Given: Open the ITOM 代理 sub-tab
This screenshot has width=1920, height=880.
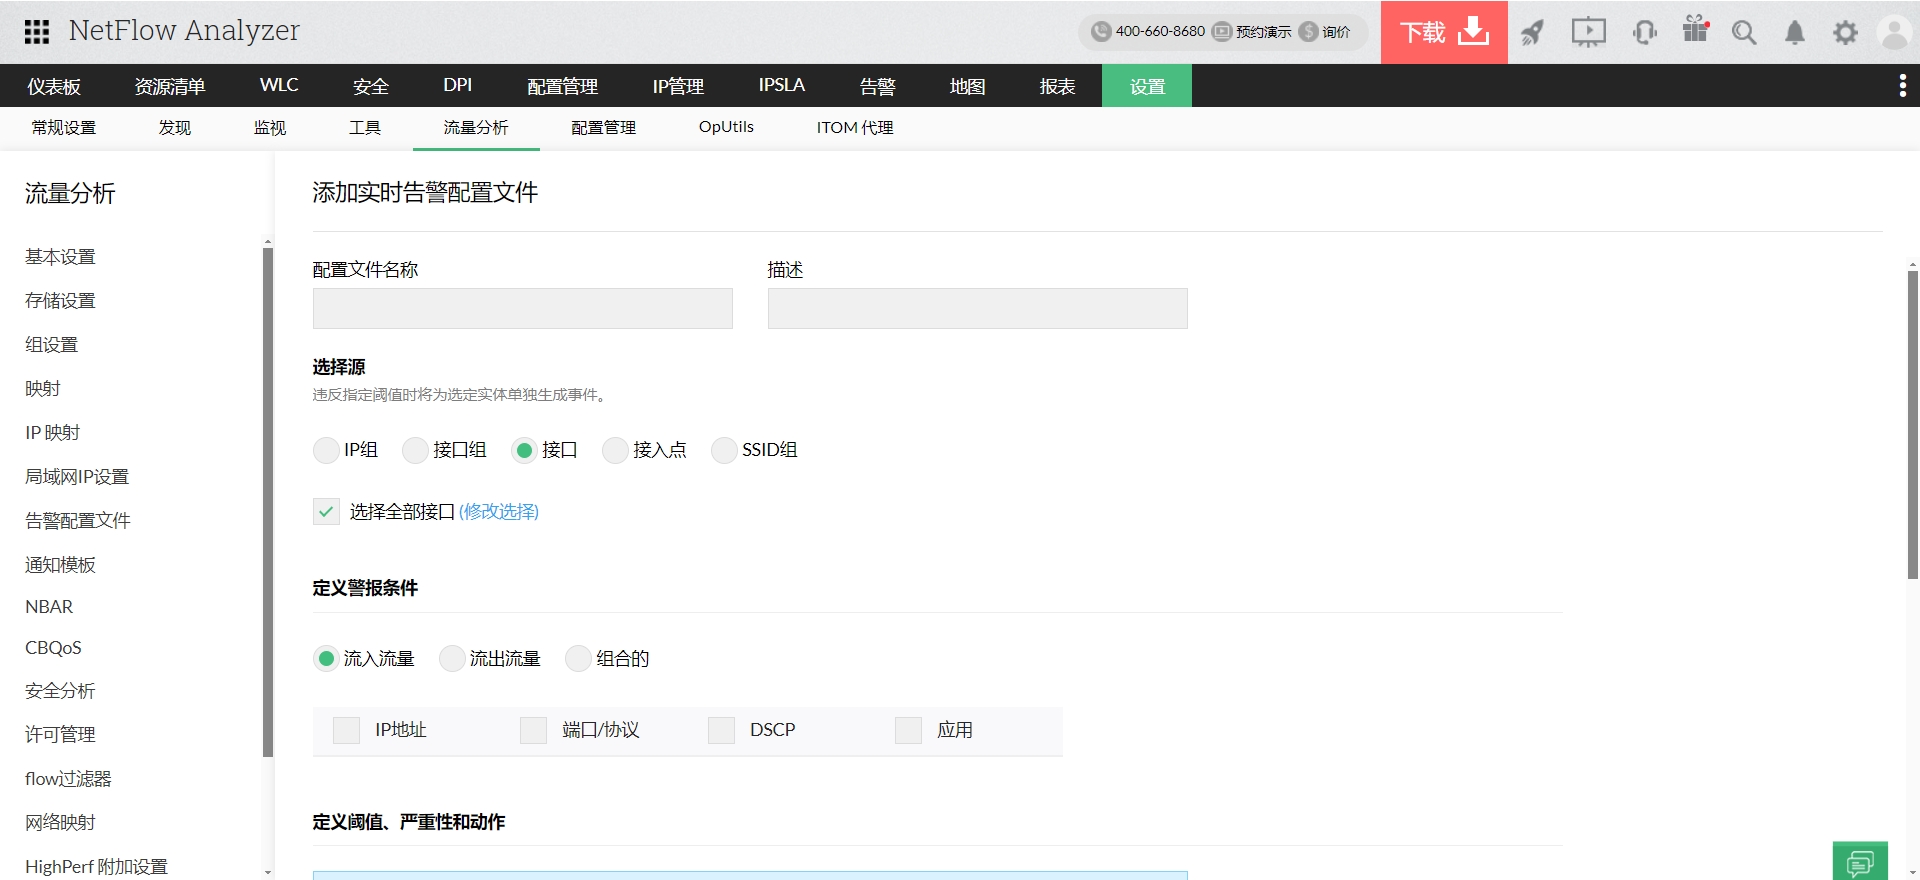Looking at the screenshot, I should [x=855, y=128].
